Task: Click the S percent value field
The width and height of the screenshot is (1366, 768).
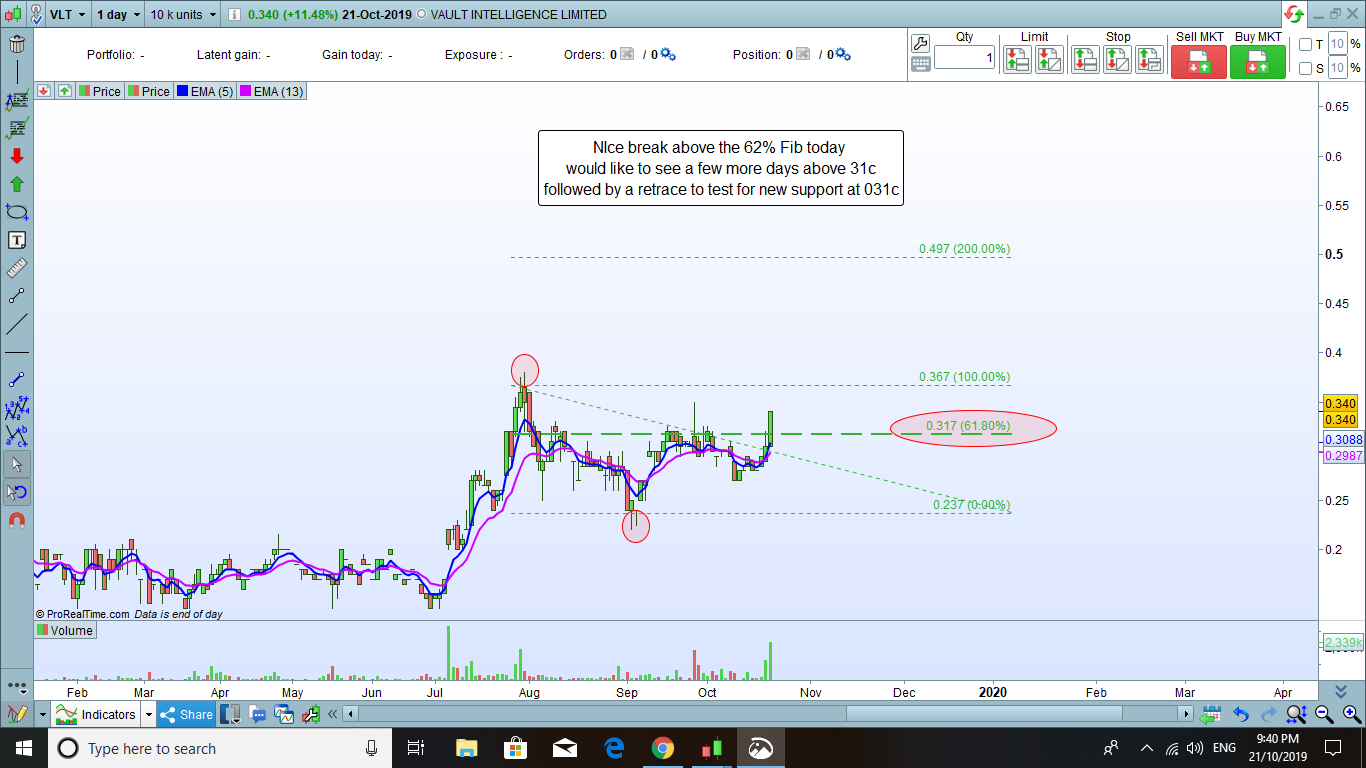Action: [x=1338, y=69]
